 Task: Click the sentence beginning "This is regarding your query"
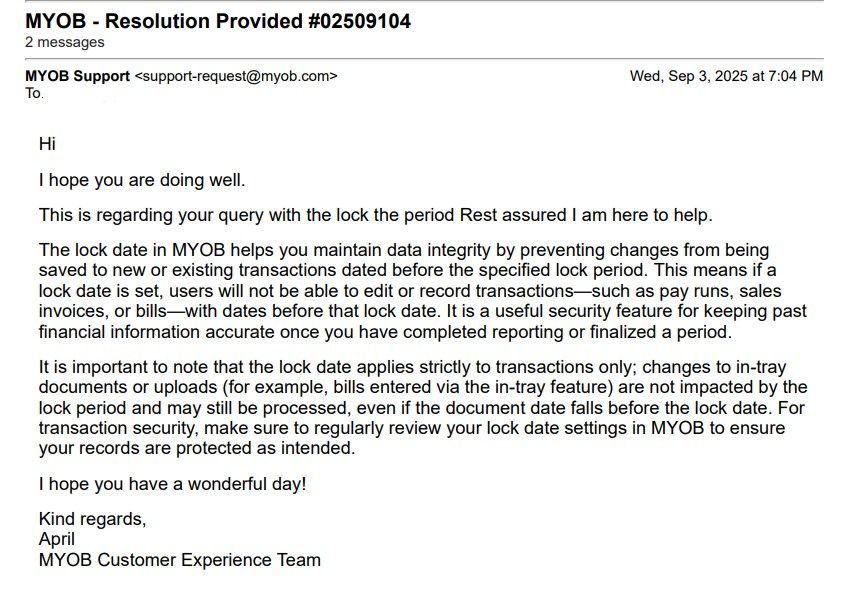[x=375, y=215]
